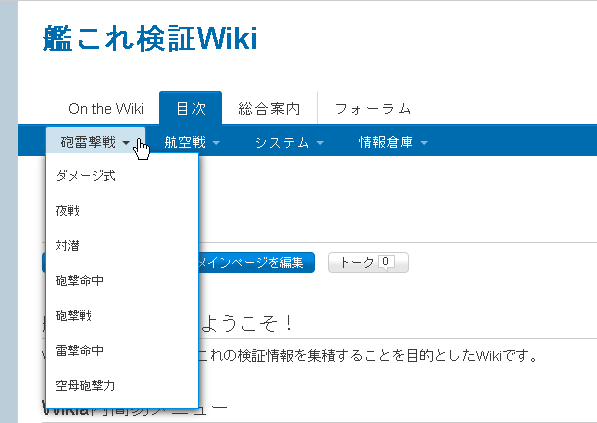Collapse the 砲雷撃戦 dropdown menu
The image size is (597, 423).
(x=95, y=142)
